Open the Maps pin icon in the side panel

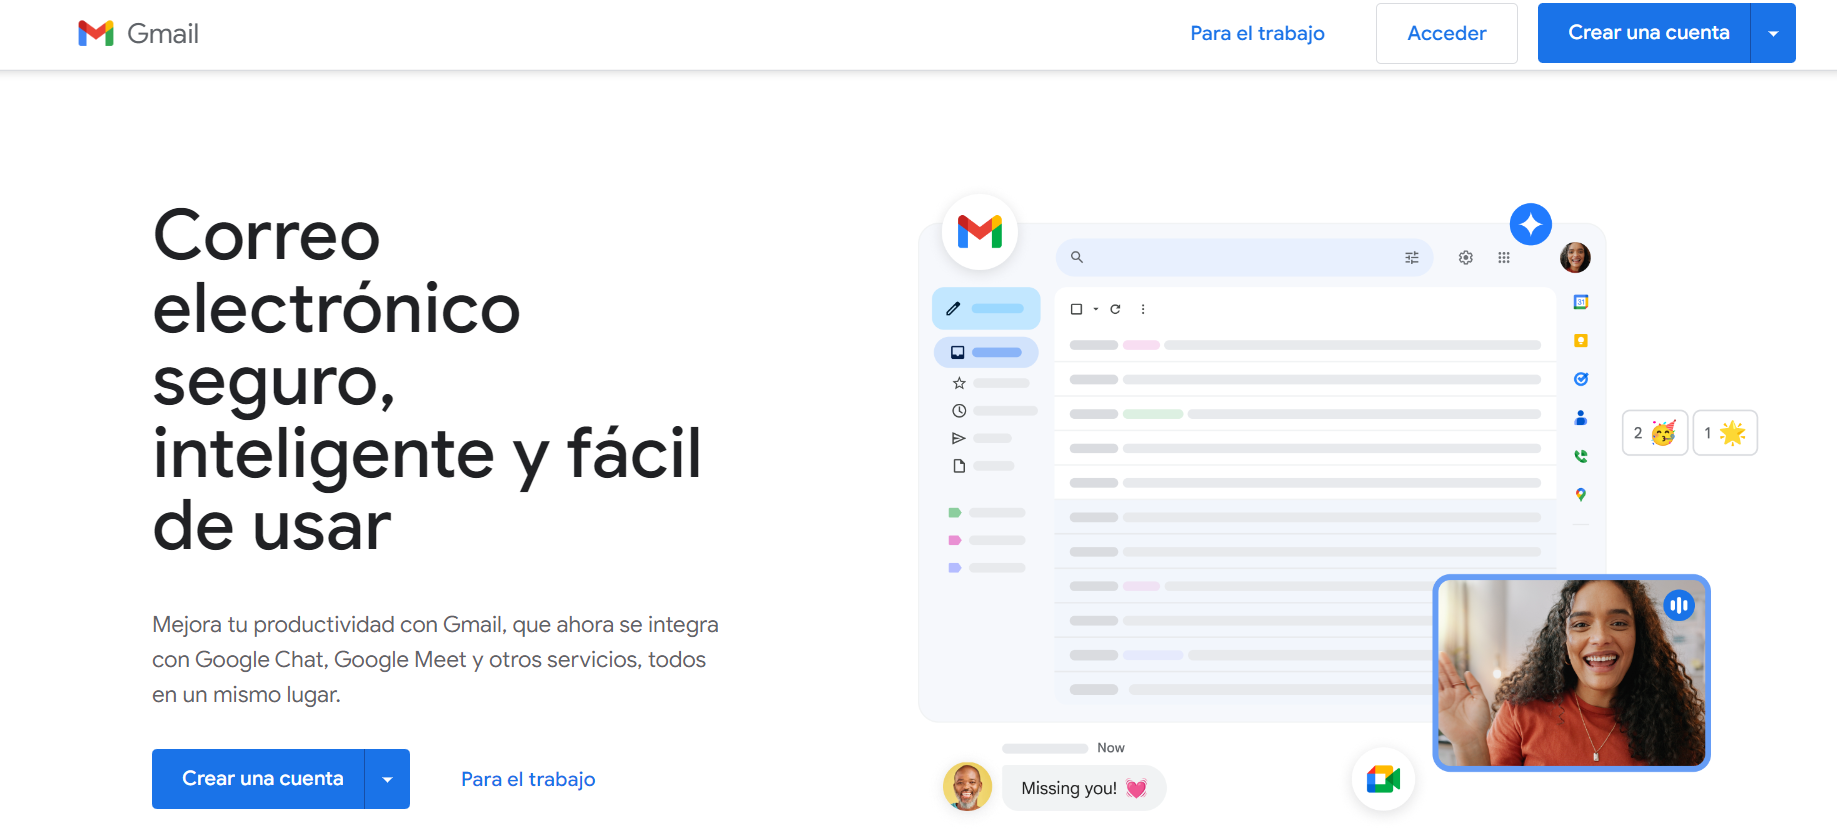pyautogui.click(x=1581, y=495)
